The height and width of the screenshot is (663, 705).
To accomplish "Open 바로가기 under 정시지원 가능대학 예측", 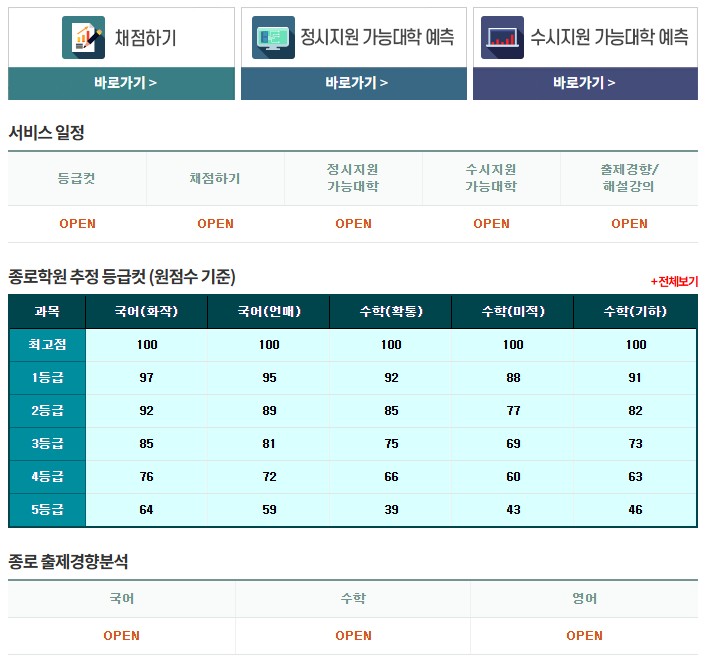I will 354,83.
